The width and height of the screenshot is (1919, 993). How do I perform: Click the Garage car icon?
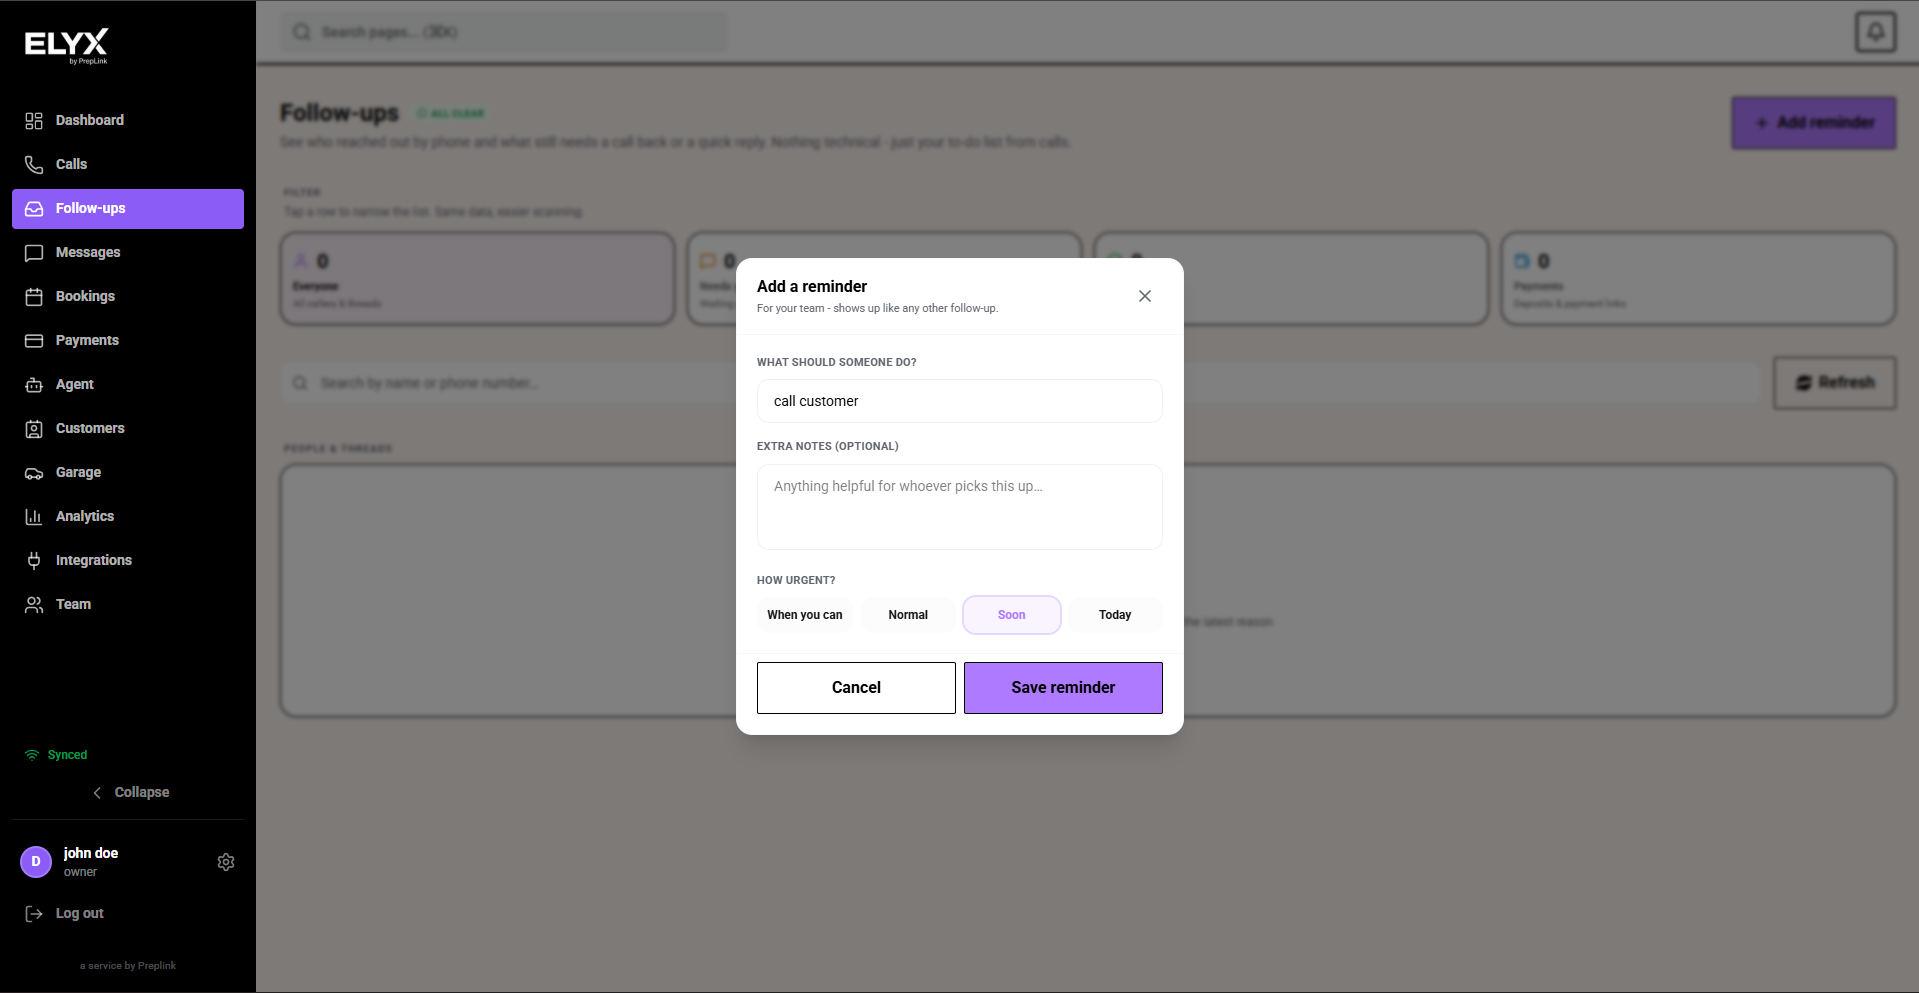pyautogui.click(x=34, y=473)
